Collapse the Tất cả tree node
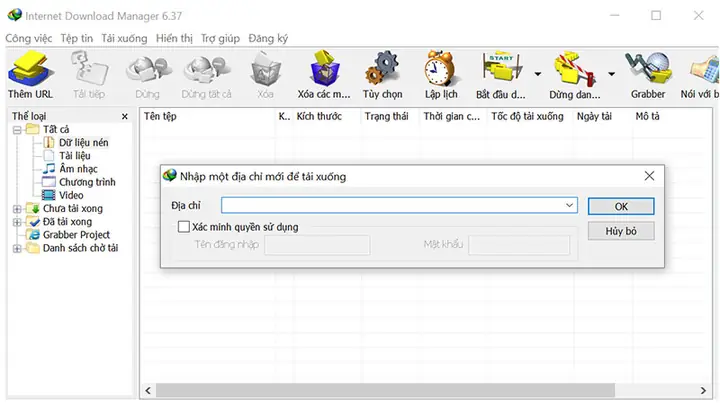720x405 pixels. [17, 130]
